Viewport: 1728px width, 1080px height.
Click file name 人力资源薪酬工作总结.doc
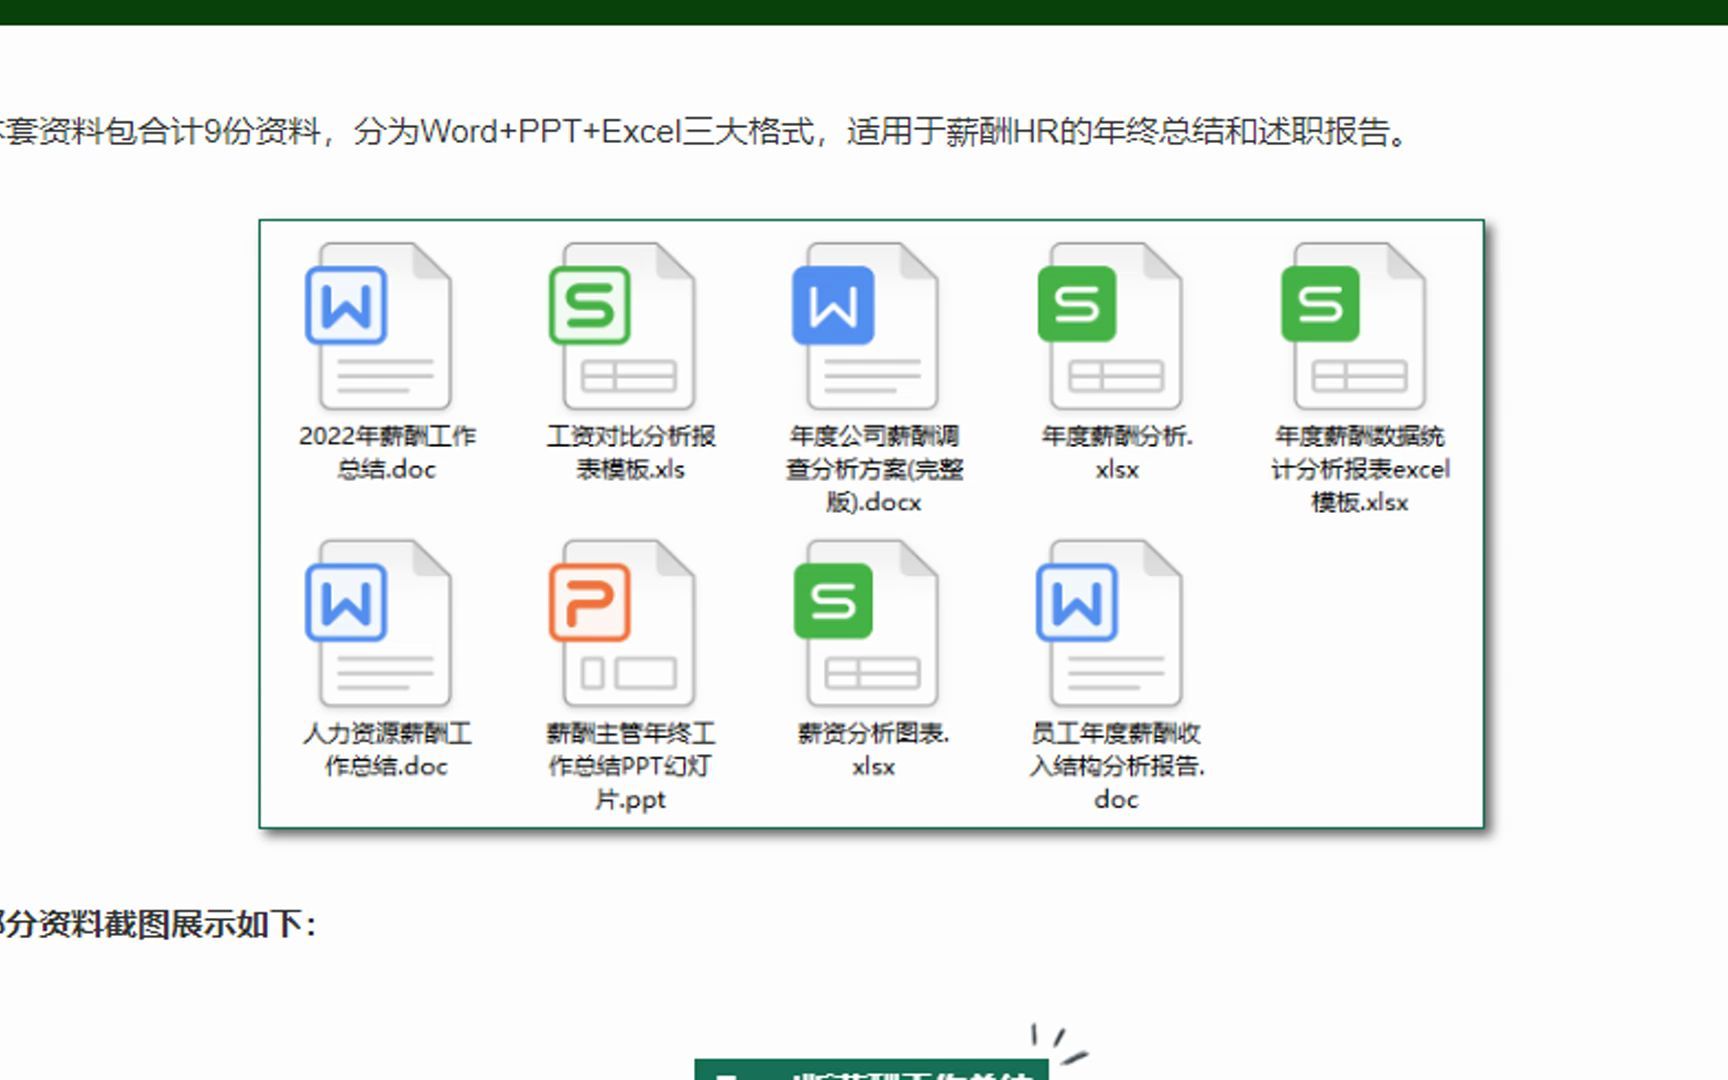387,749
